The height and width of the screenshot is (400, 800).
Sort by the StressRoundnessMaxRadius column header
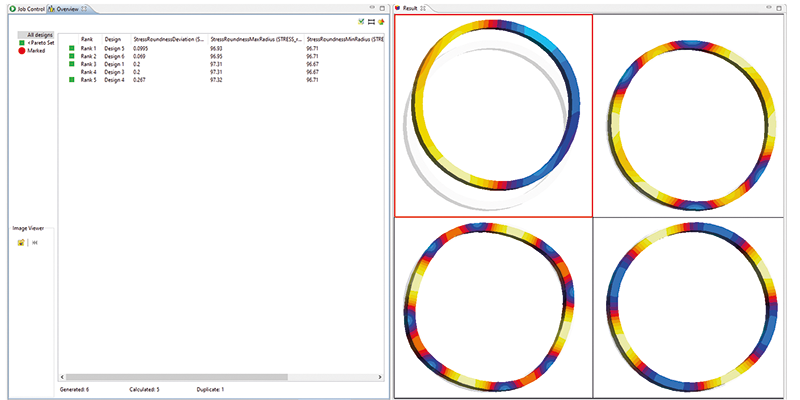253,39
